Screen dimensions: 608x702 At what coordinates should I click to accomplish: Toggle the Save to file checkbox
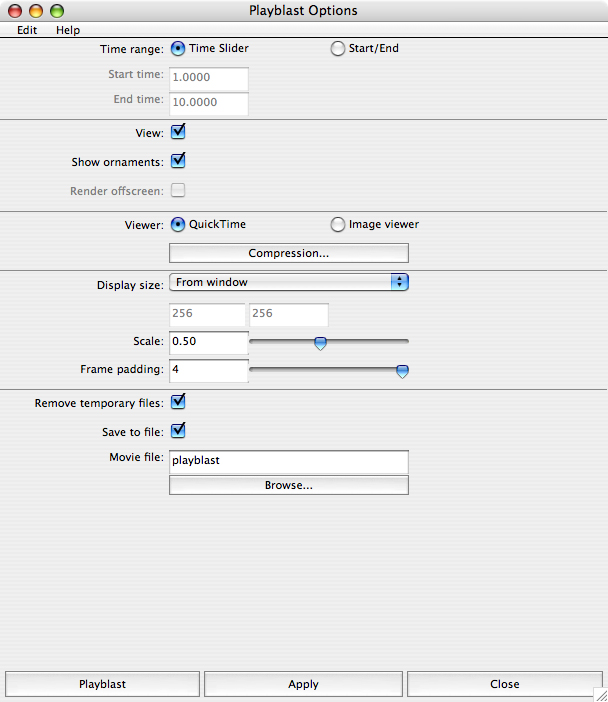click(178, 431)
